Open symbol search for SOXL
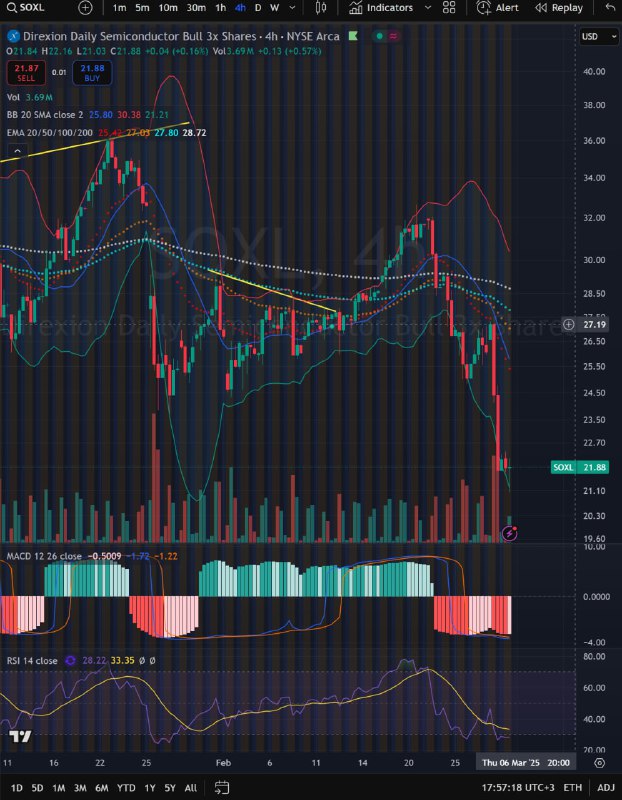The image size is (622, 800). (x=26, y=8)
